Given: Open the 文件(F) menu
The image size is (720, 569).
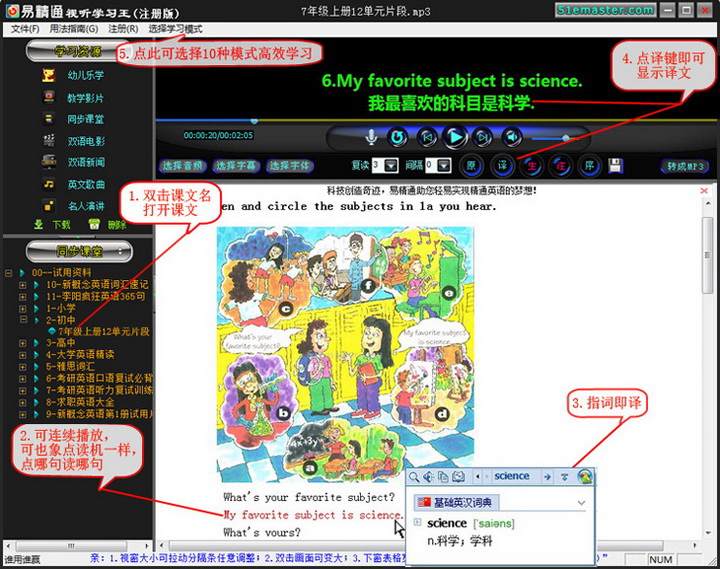Looking at the screenshot, I should pos(25,29).
